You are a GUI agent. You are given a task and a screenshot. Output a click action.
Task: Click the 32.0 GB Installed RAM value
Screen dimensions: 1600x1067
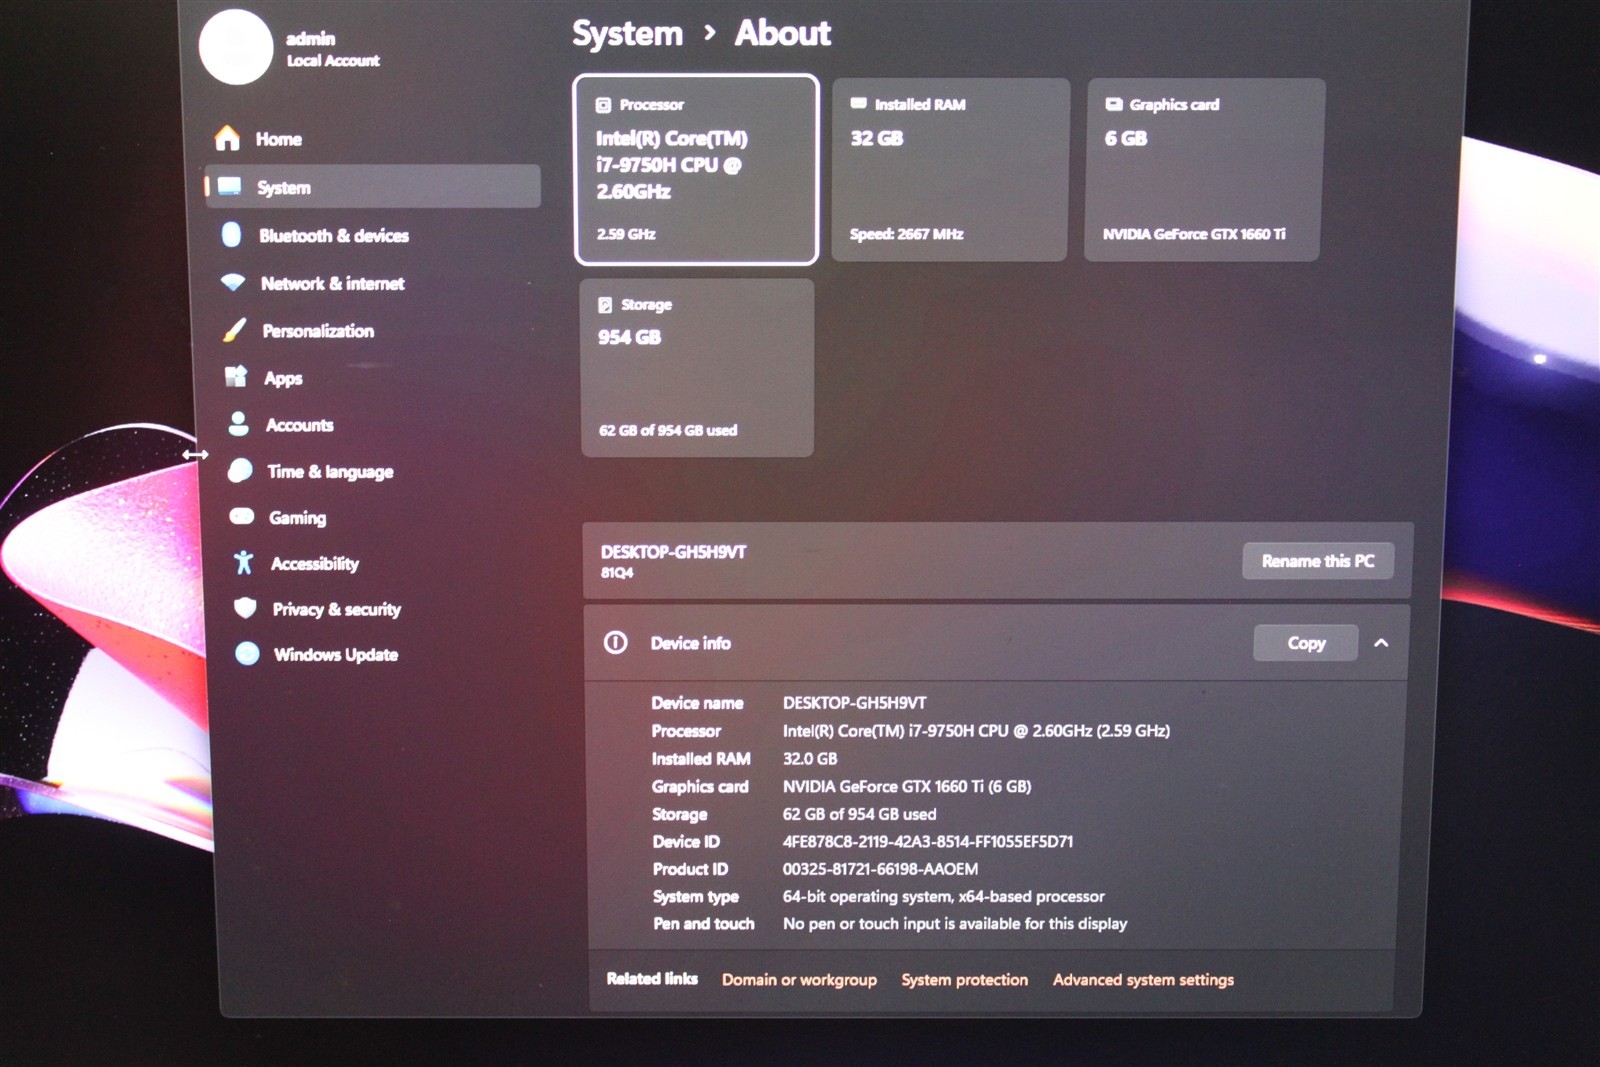[x=810, y=759]
